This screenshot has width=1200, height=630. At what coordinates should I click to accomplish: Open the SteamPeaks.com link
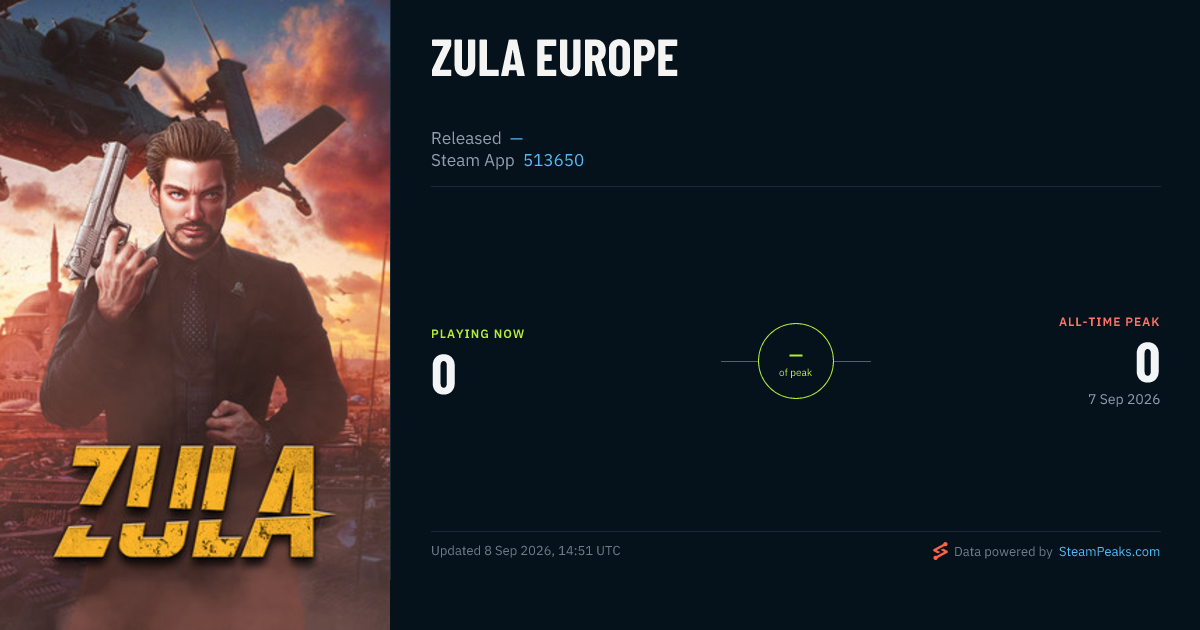coord(1109,551)
